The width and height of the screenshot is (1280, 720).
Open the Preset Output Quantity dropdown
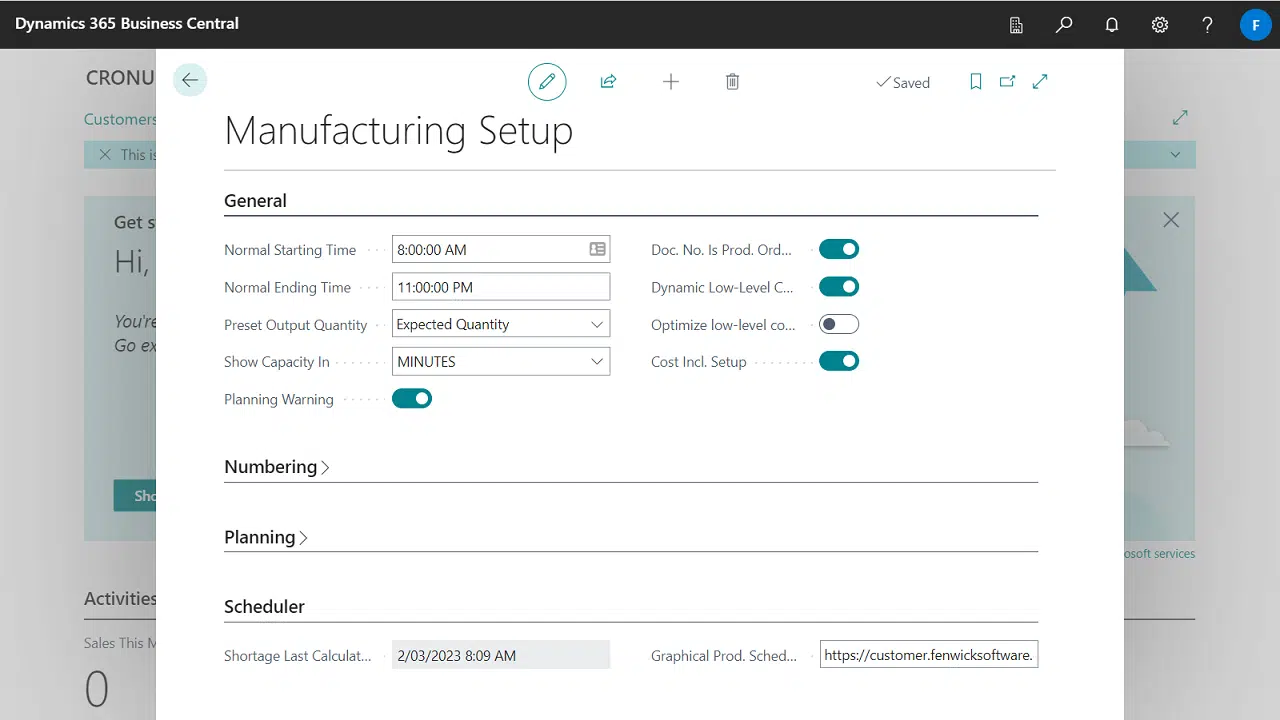597,324
